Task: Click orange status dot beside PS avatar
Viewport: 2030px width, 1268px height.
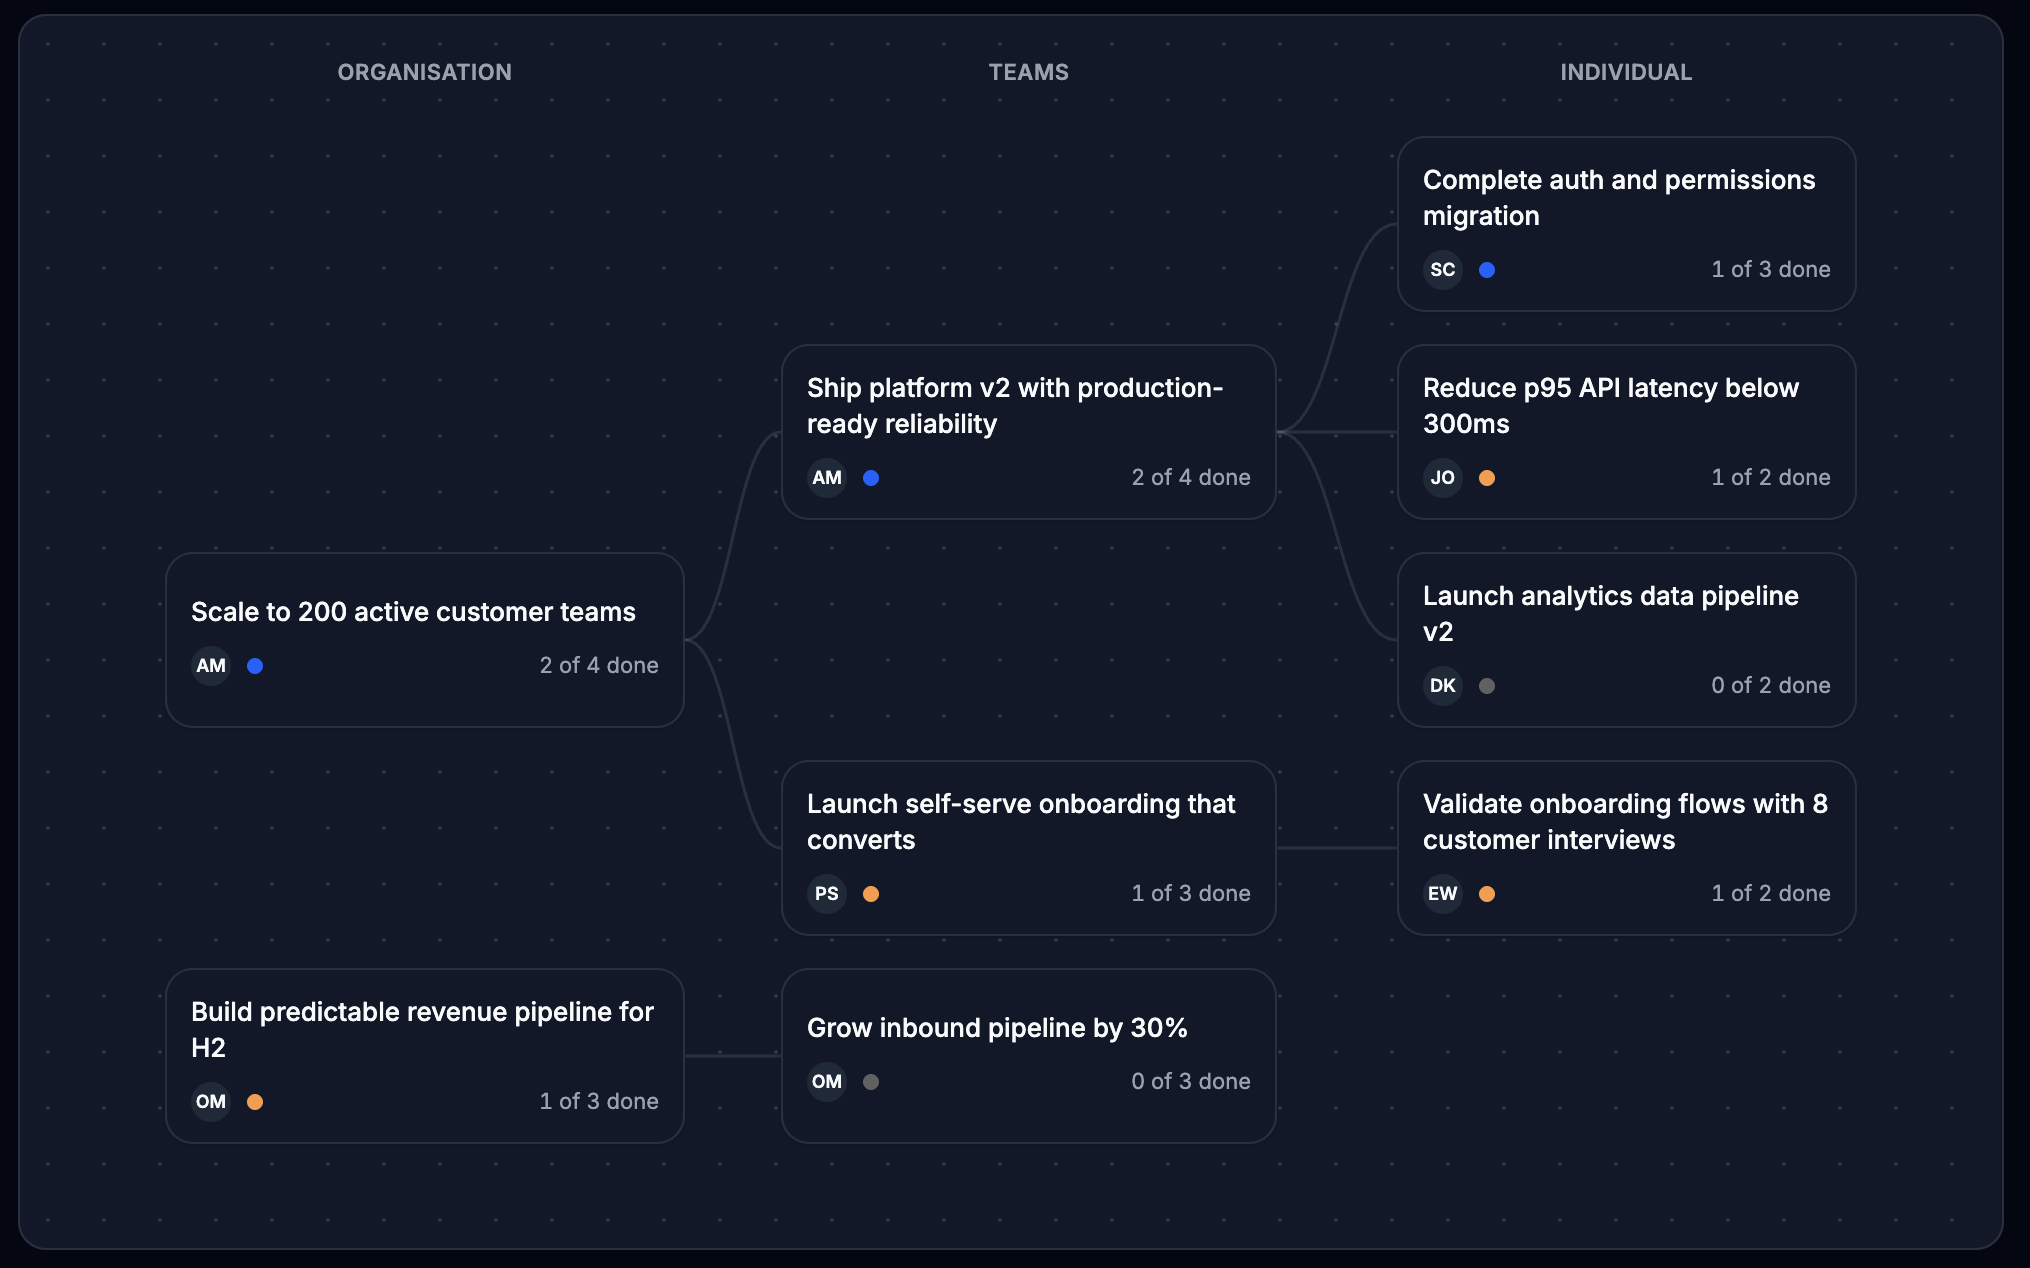Action: 871,894
